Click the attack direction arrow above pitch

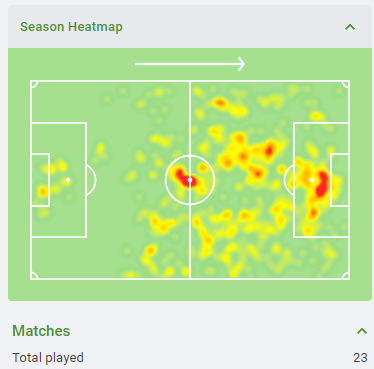tap(190, 64)
